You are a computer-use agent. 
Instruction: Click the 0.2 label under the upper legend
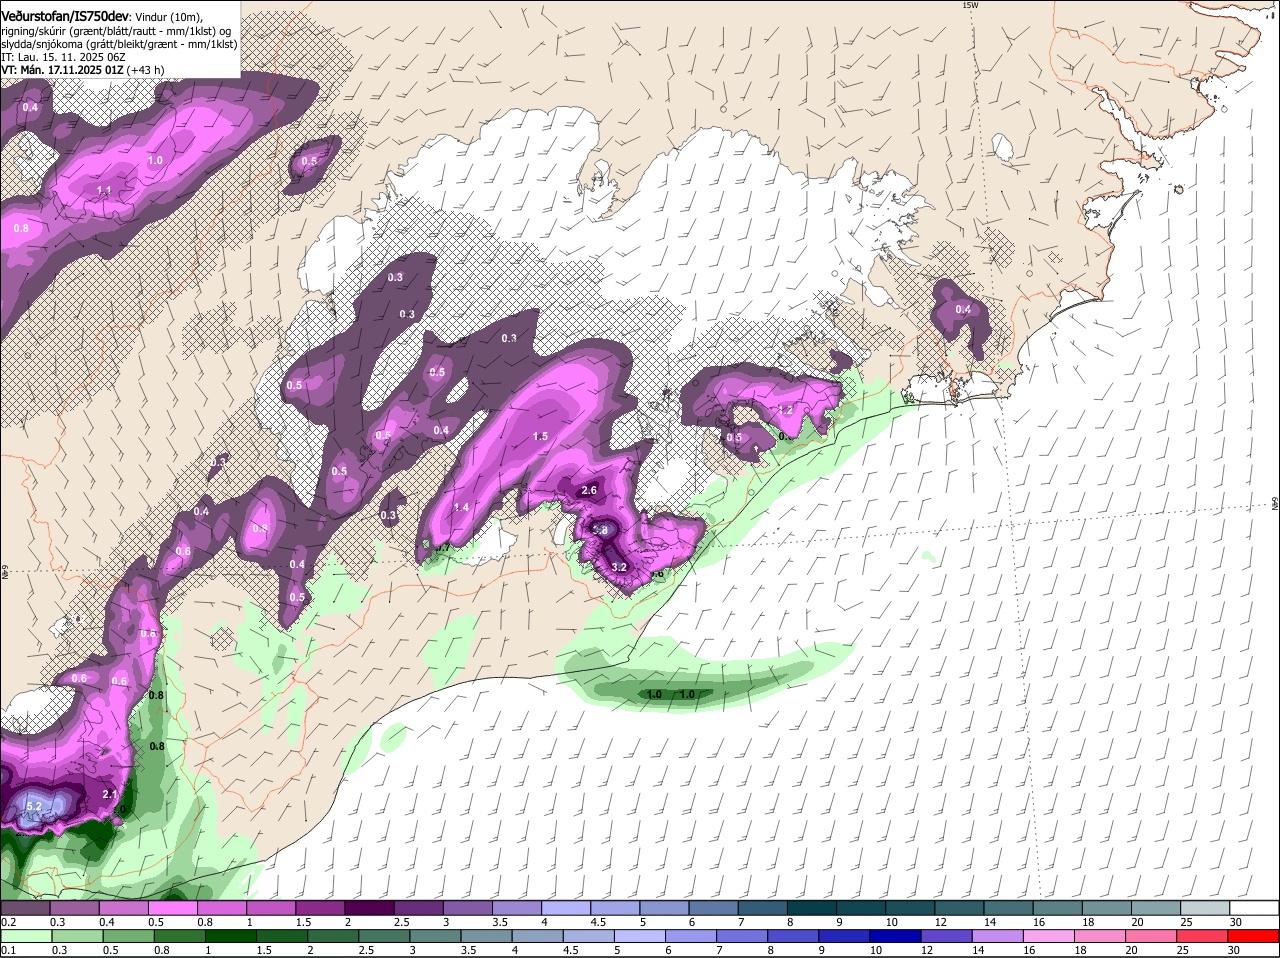coord(8,922)
